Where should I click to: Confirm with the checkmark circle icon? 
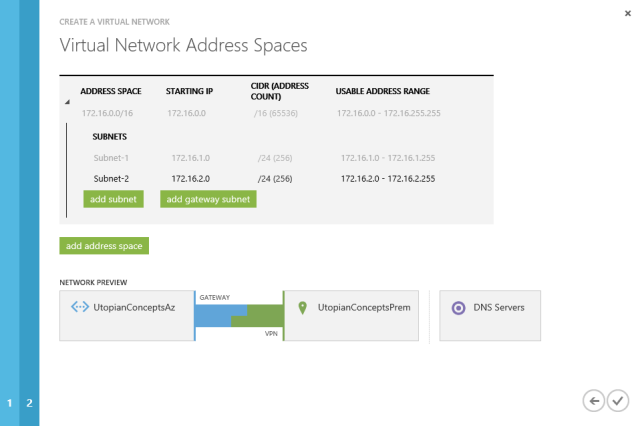[618, 401]
